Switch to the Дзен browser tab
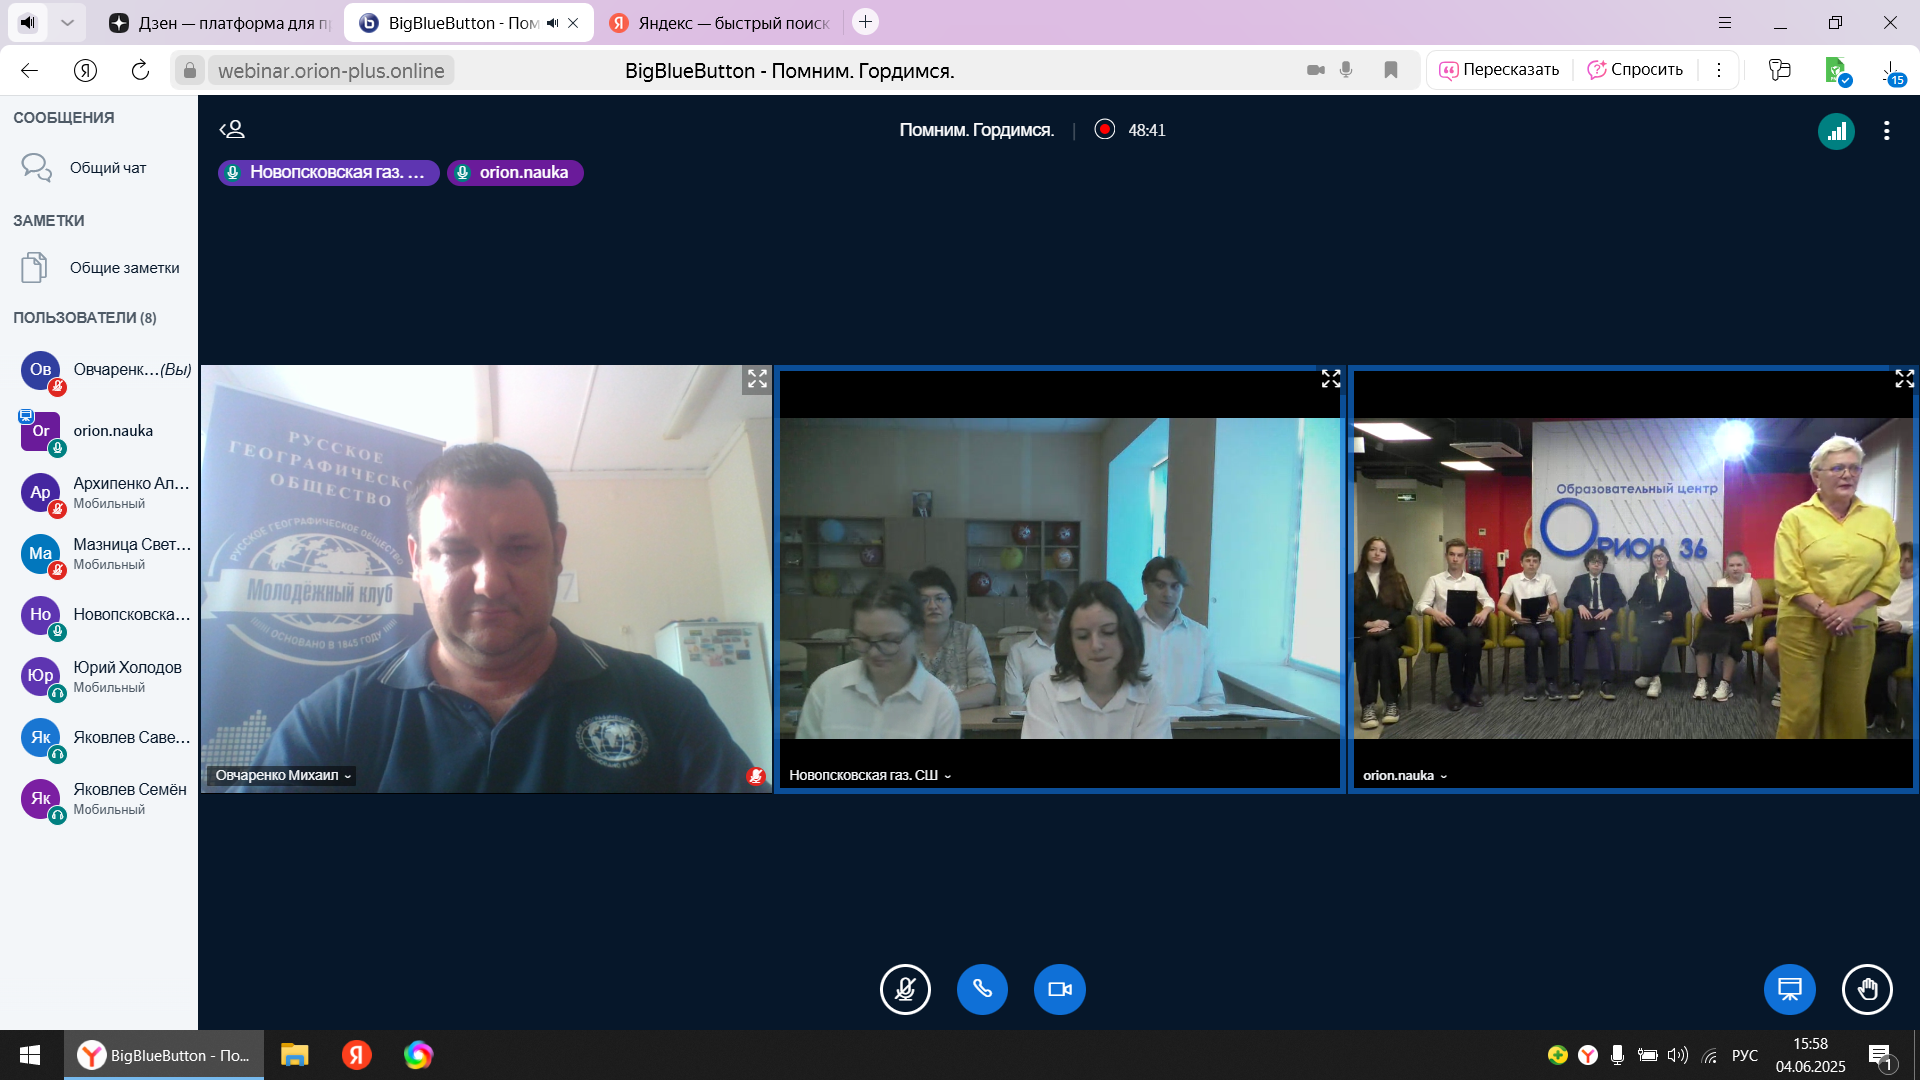 (x=220, y=23)
